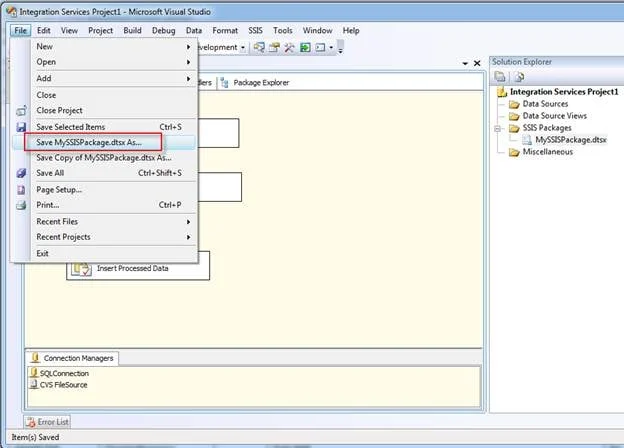
Task: Open the Build menu
Action: tap(132, 31)
